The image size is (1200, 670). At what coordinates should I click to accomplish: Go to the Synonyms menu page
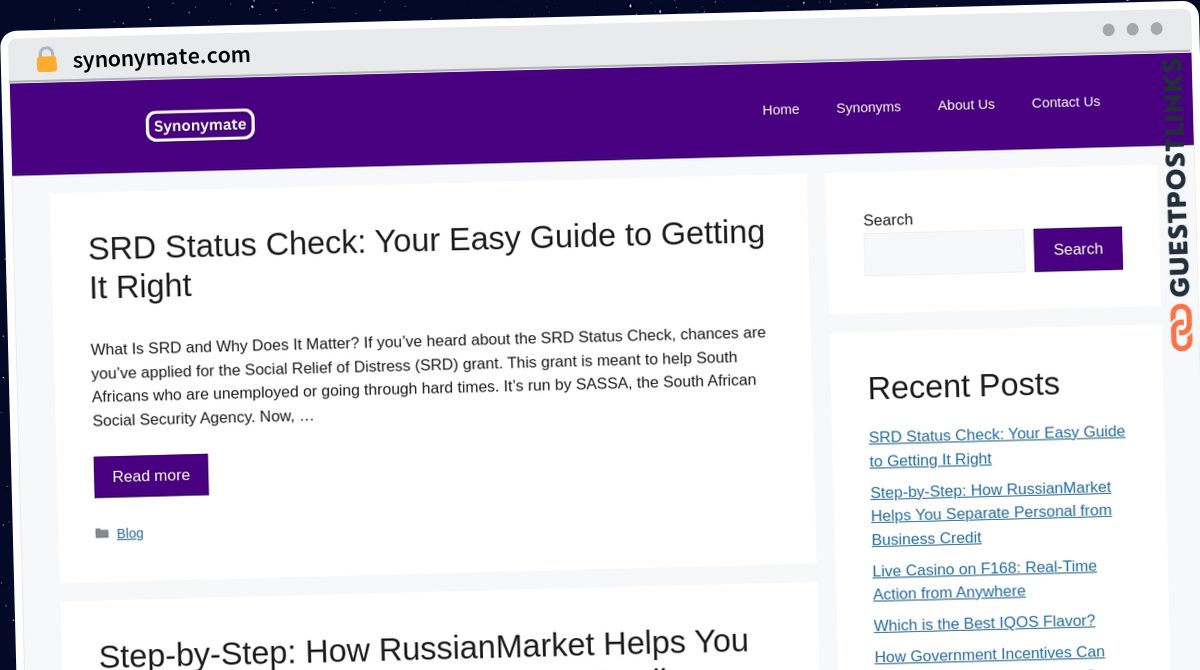click(868, 107)
